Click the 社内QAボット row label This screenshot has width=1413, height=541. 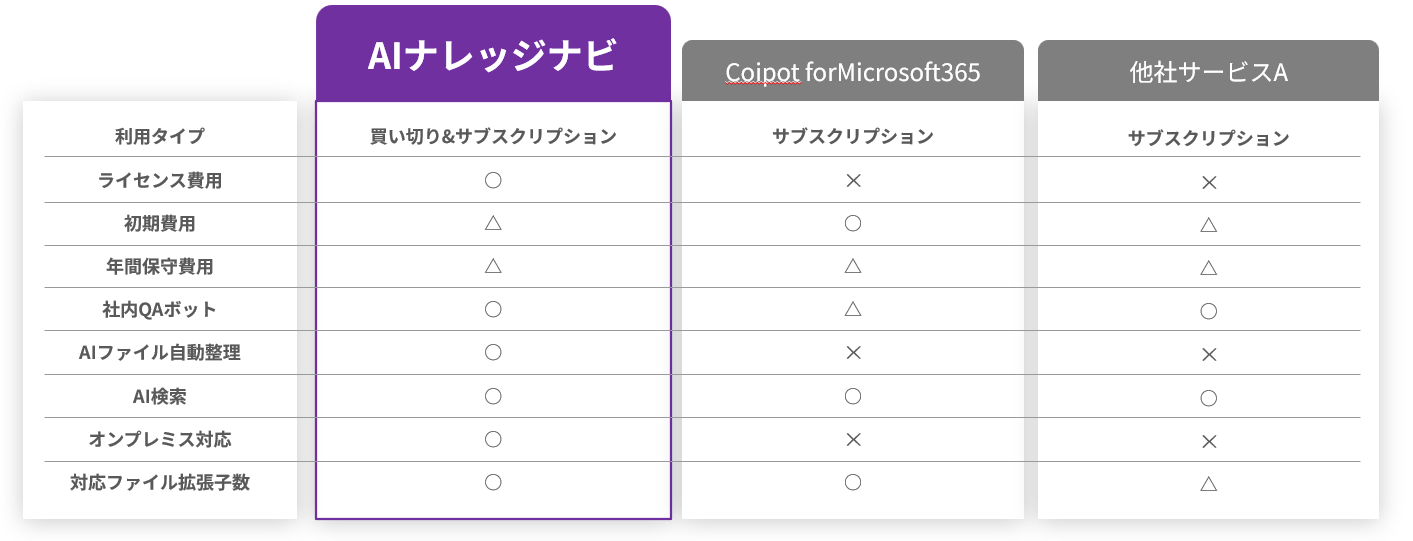click(160, 309)
